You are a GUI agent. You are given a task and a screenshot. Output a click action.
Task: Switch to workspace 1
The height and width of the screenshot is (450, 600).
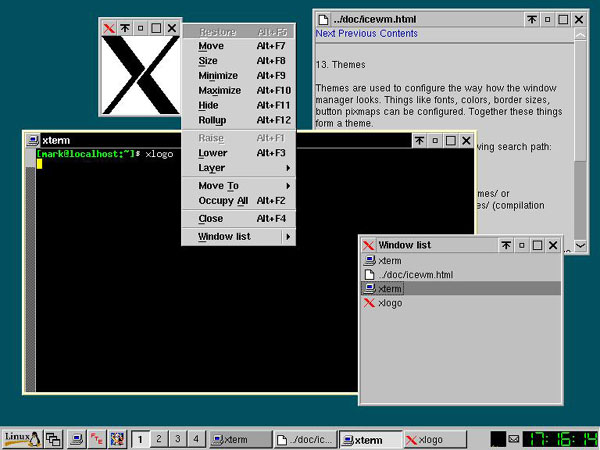pos(140,439)
